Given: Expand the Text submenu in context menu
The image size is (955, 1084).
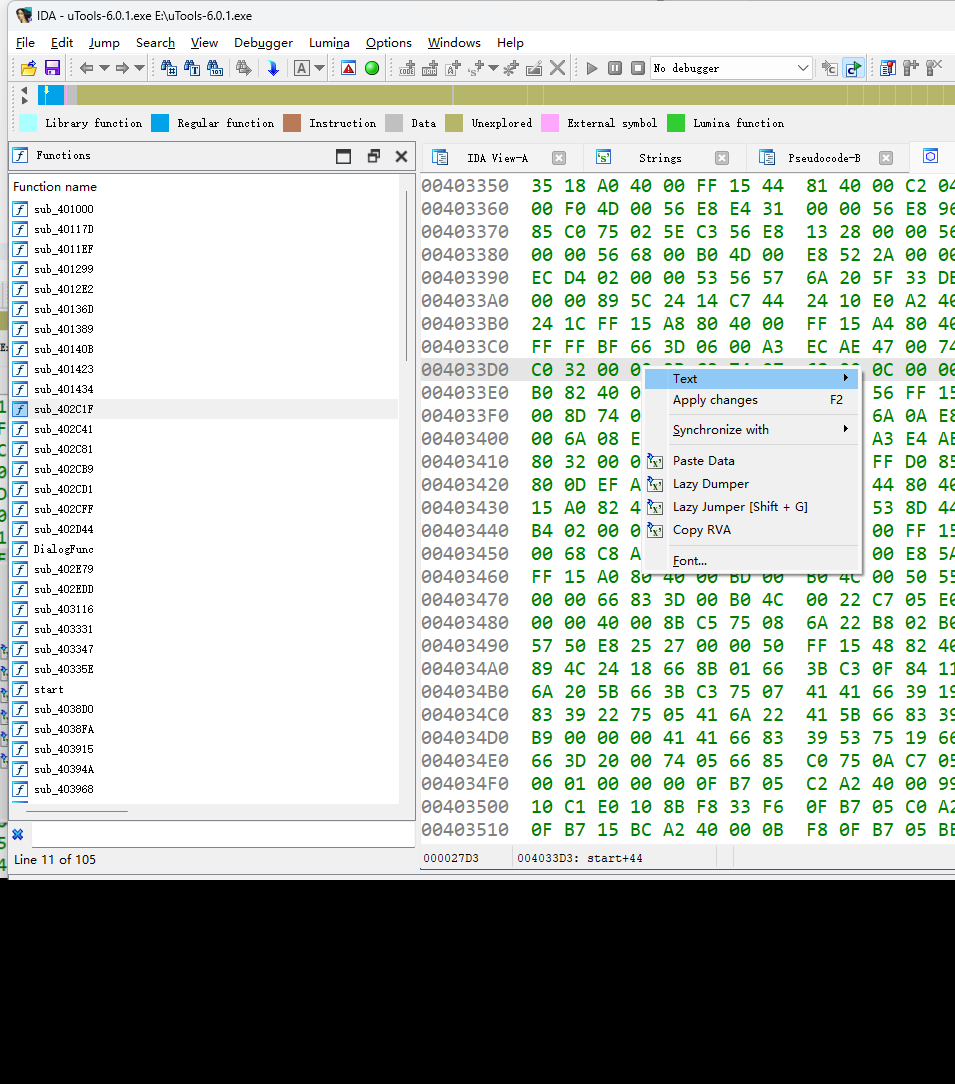Looking at the screenshot, I should click(x=750, y=379).
